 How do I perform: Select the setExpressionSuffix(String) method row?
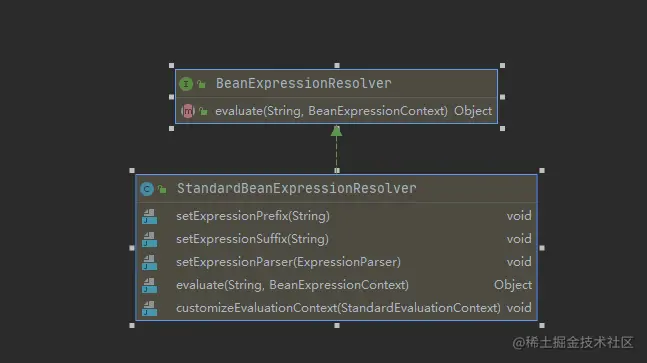tap(336, 239)
